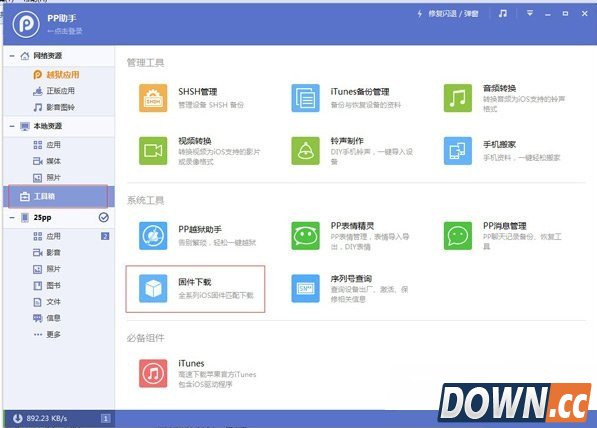
Task: Minimize the PP助手 window
Action: 548,14
